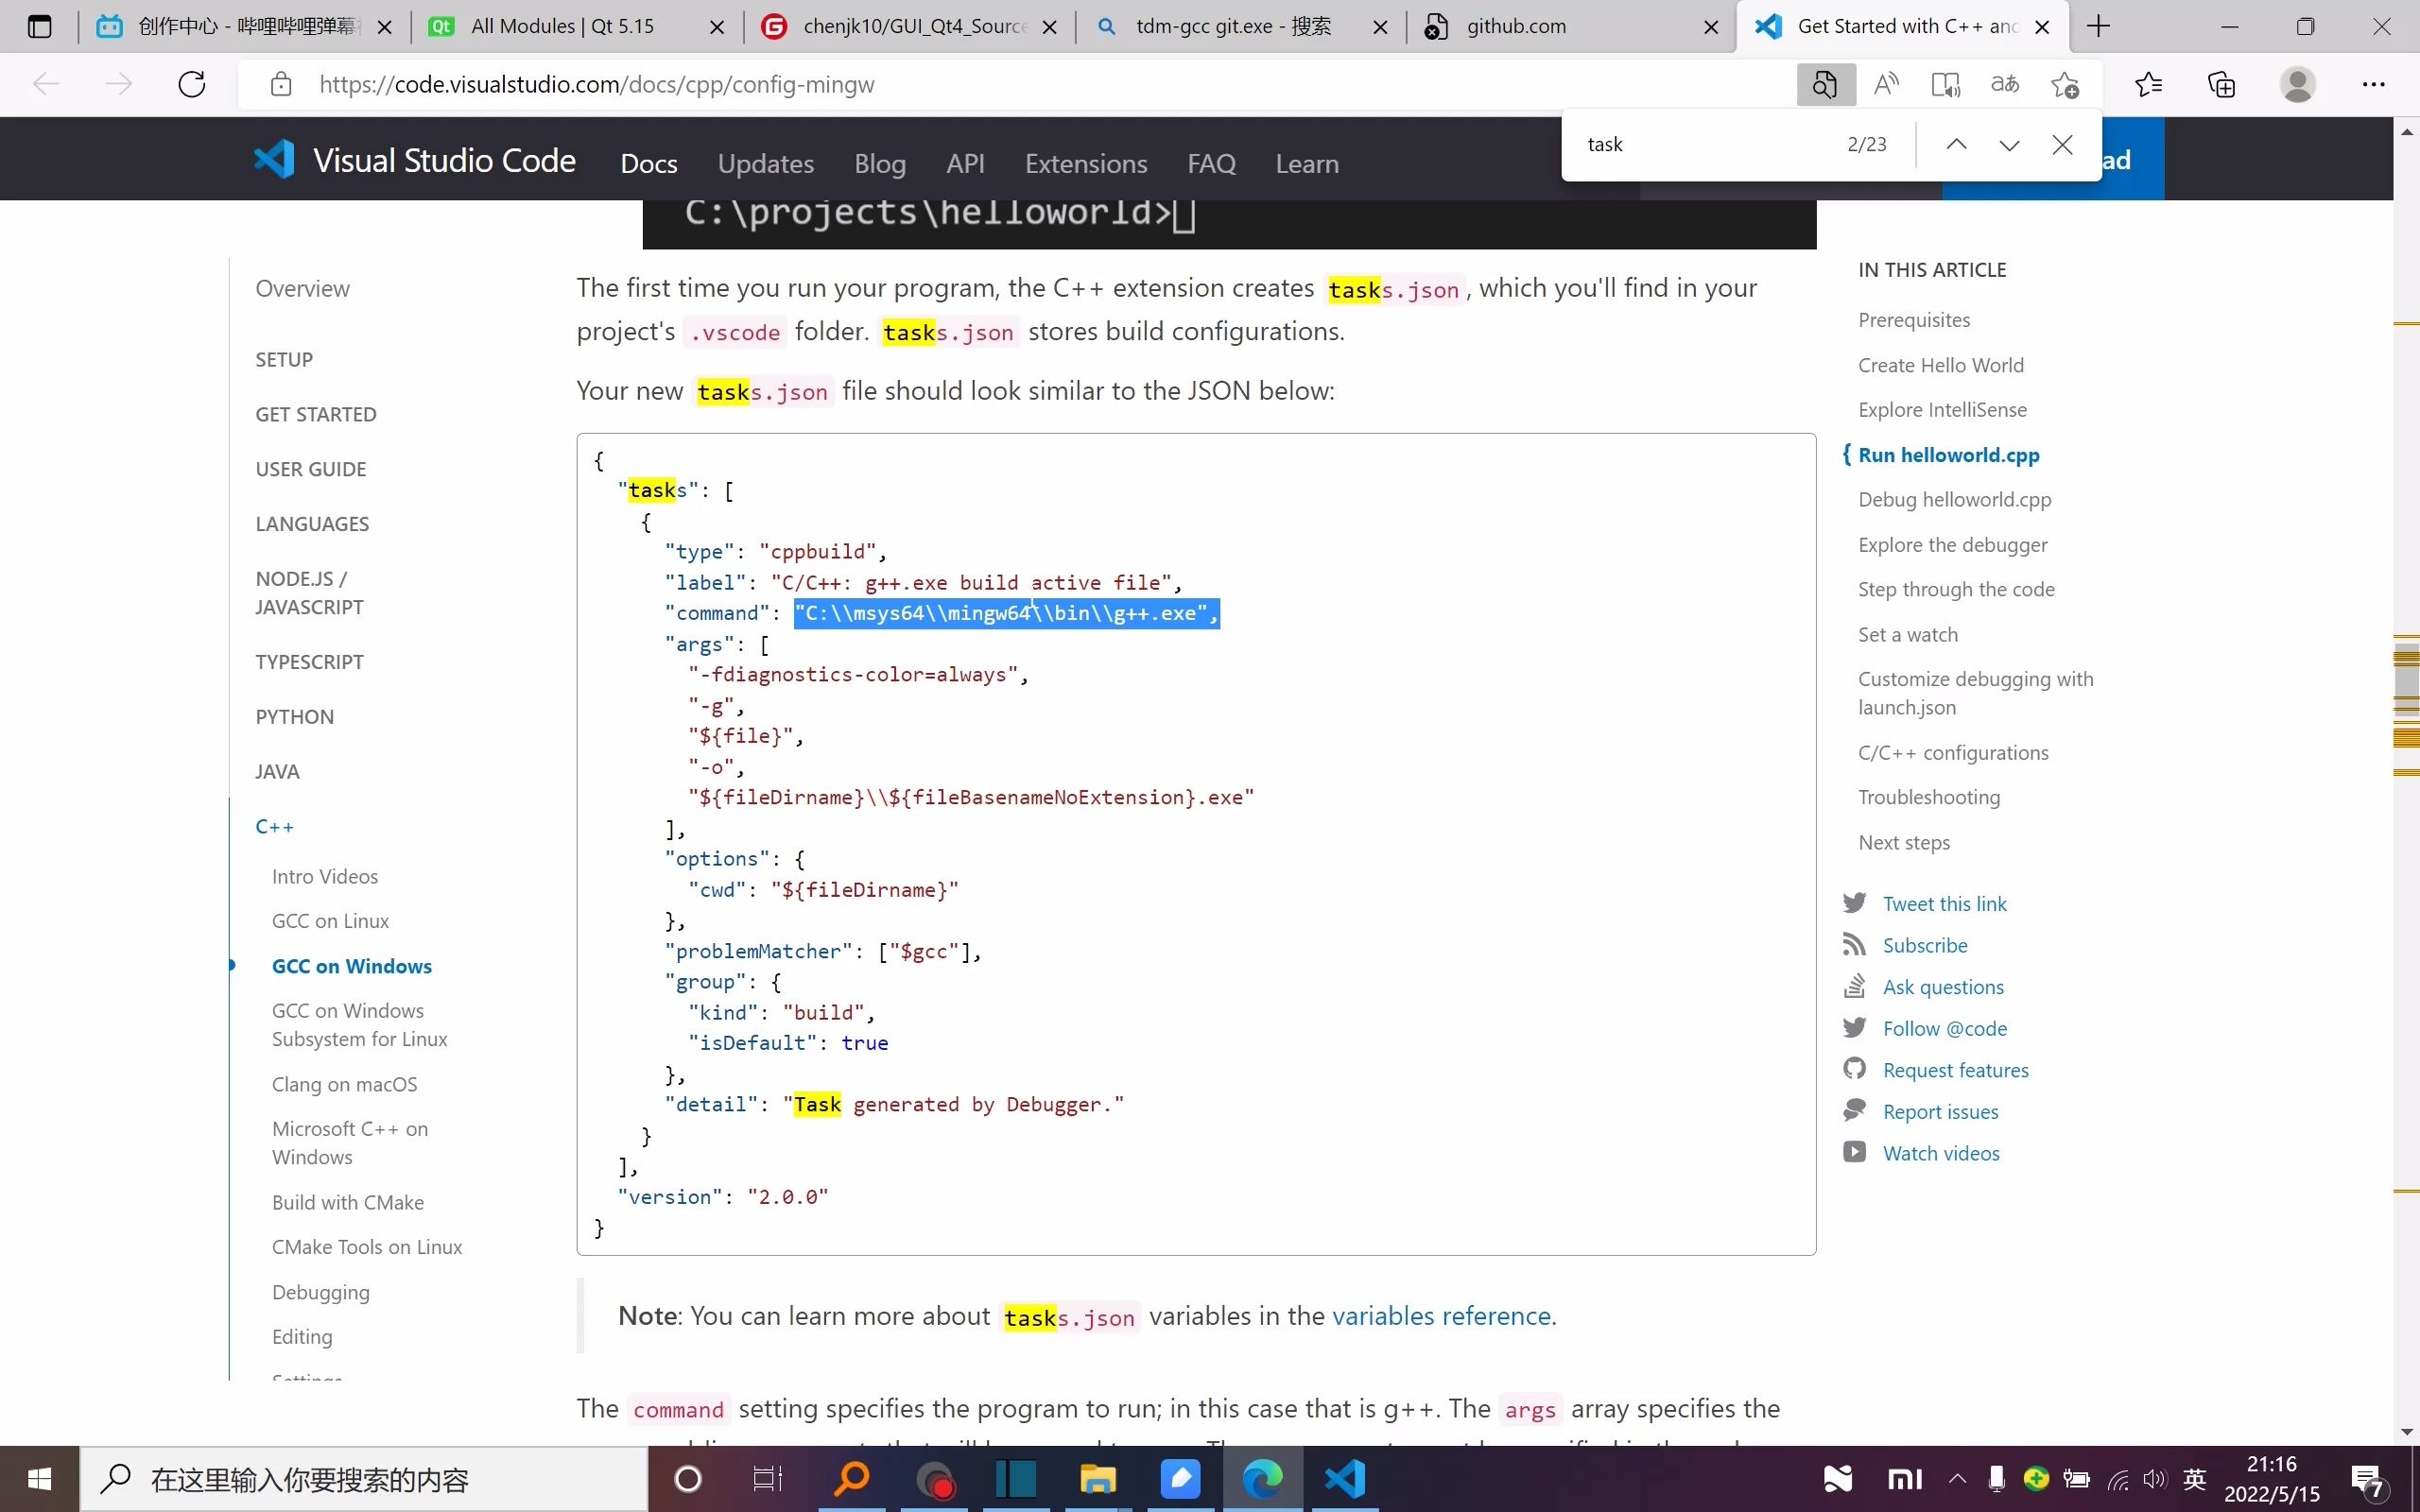
Task: Open the variables reference link
Action: click(x=1442, y=1316)
